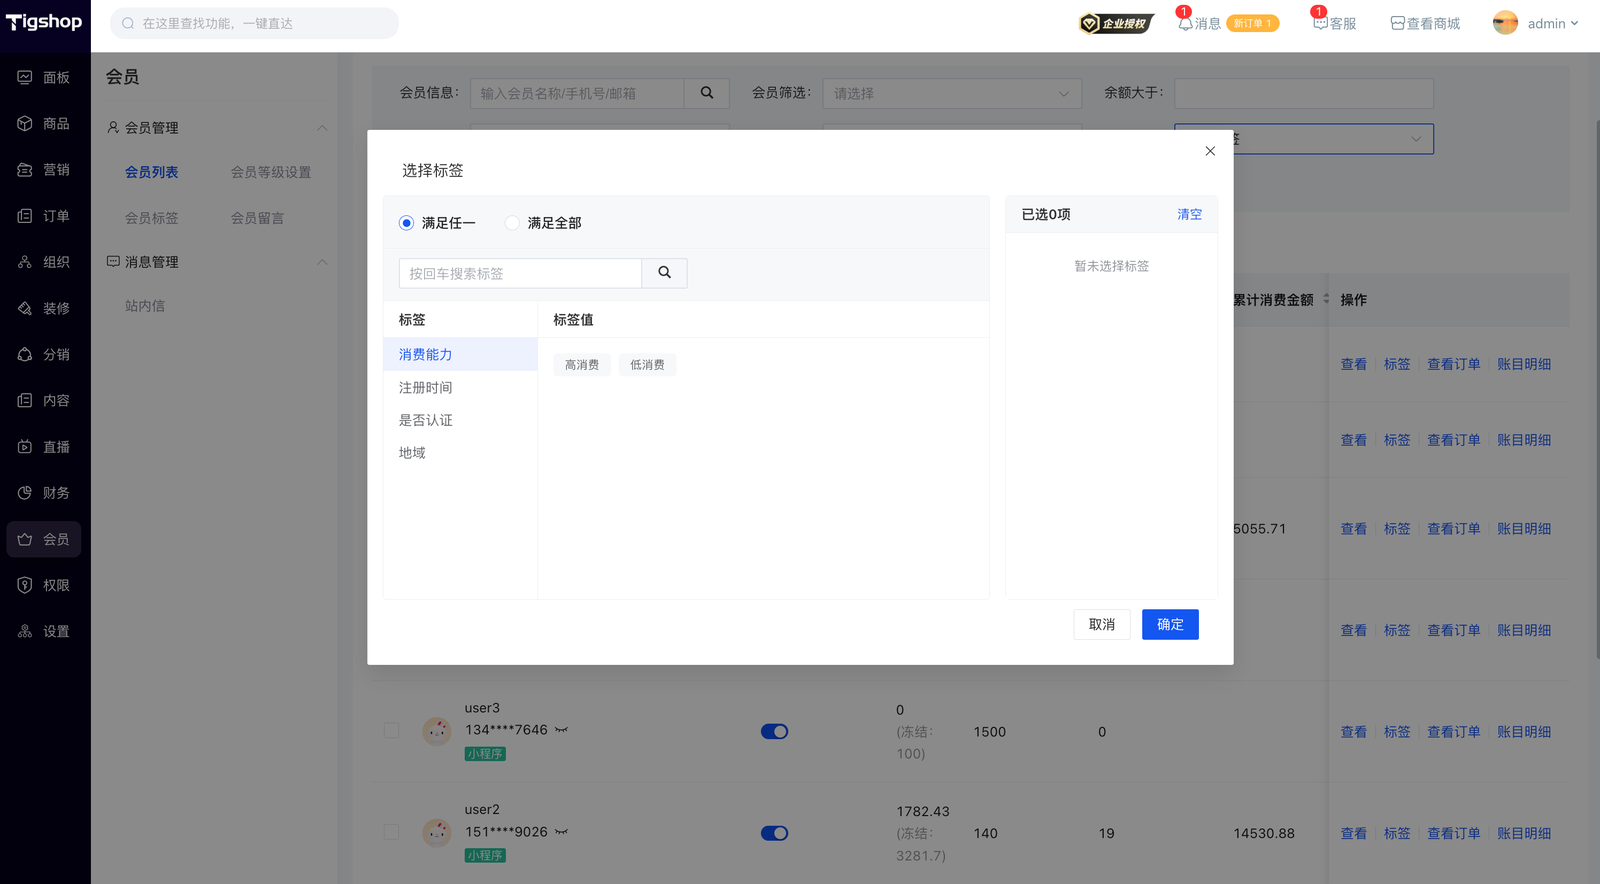Click the message bell icon
Screen dimensions: 1600x884
tap(1185, 23)
